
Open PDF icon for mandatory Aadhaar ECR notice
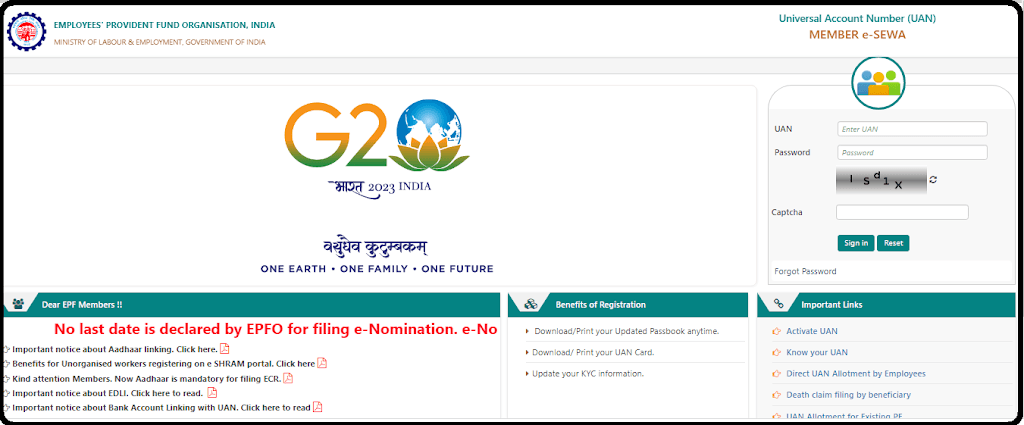(288, 378)
